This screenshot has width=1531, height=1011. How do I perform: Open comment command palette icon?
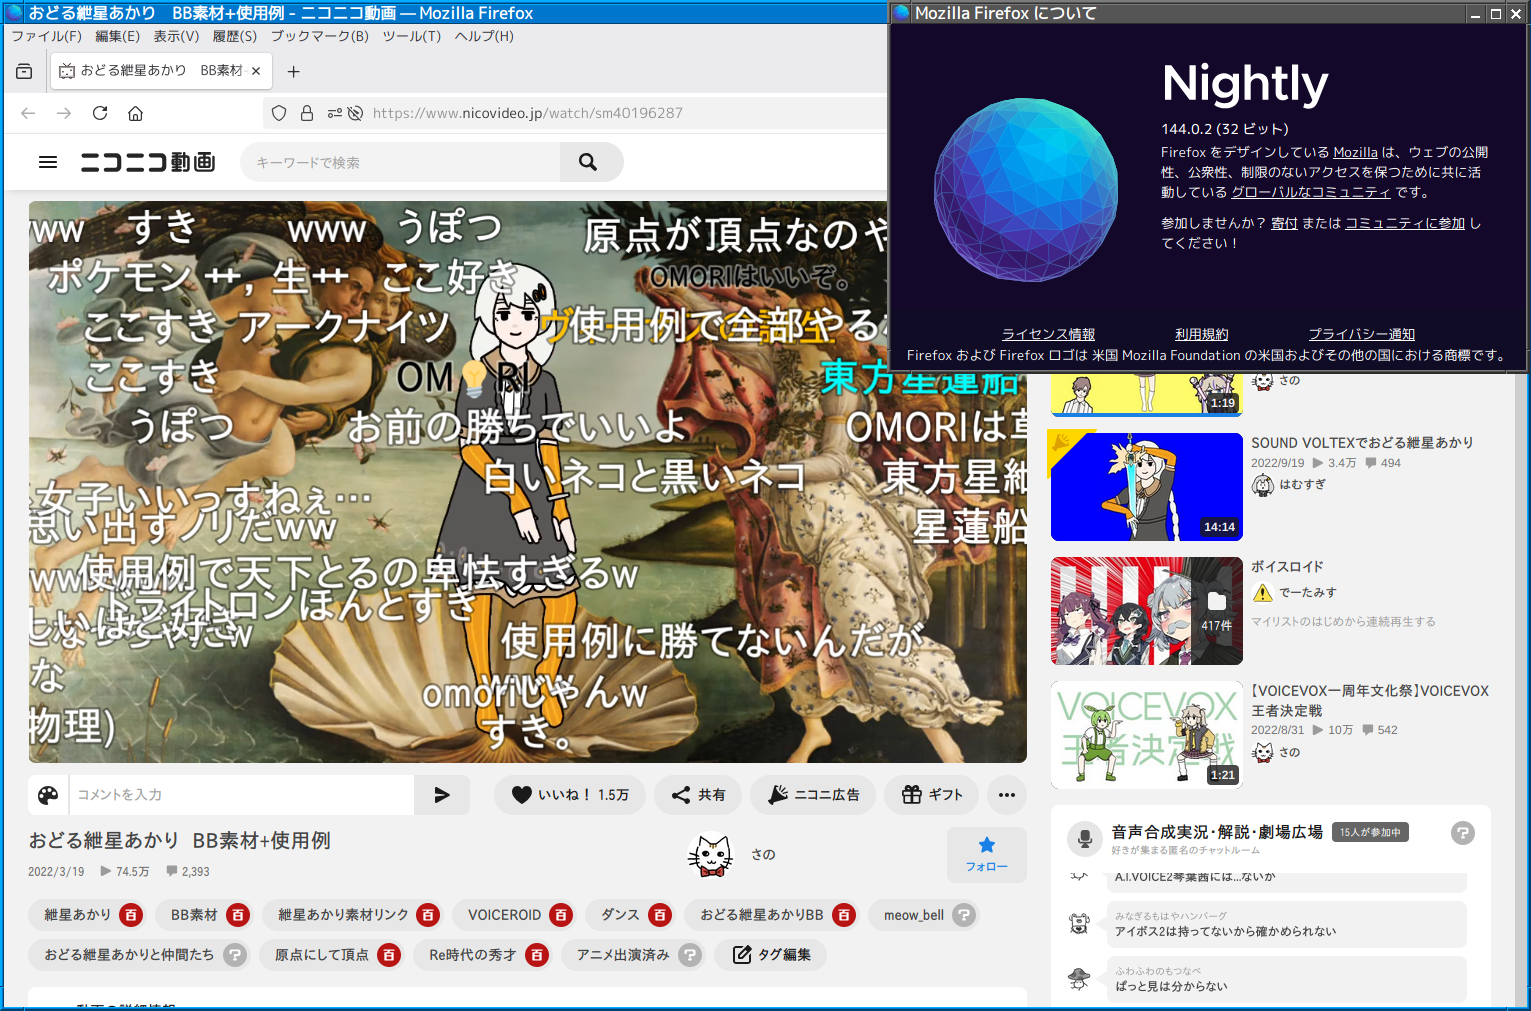coord(48,795)
